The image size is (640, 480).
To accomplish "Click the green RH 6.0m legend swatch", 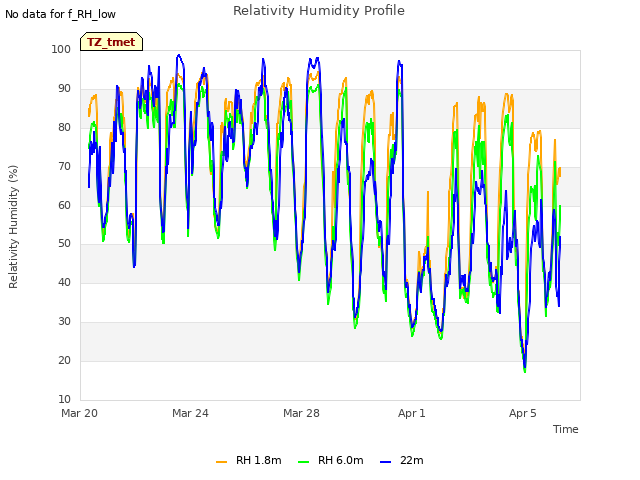I will click(x=304, y=461).
